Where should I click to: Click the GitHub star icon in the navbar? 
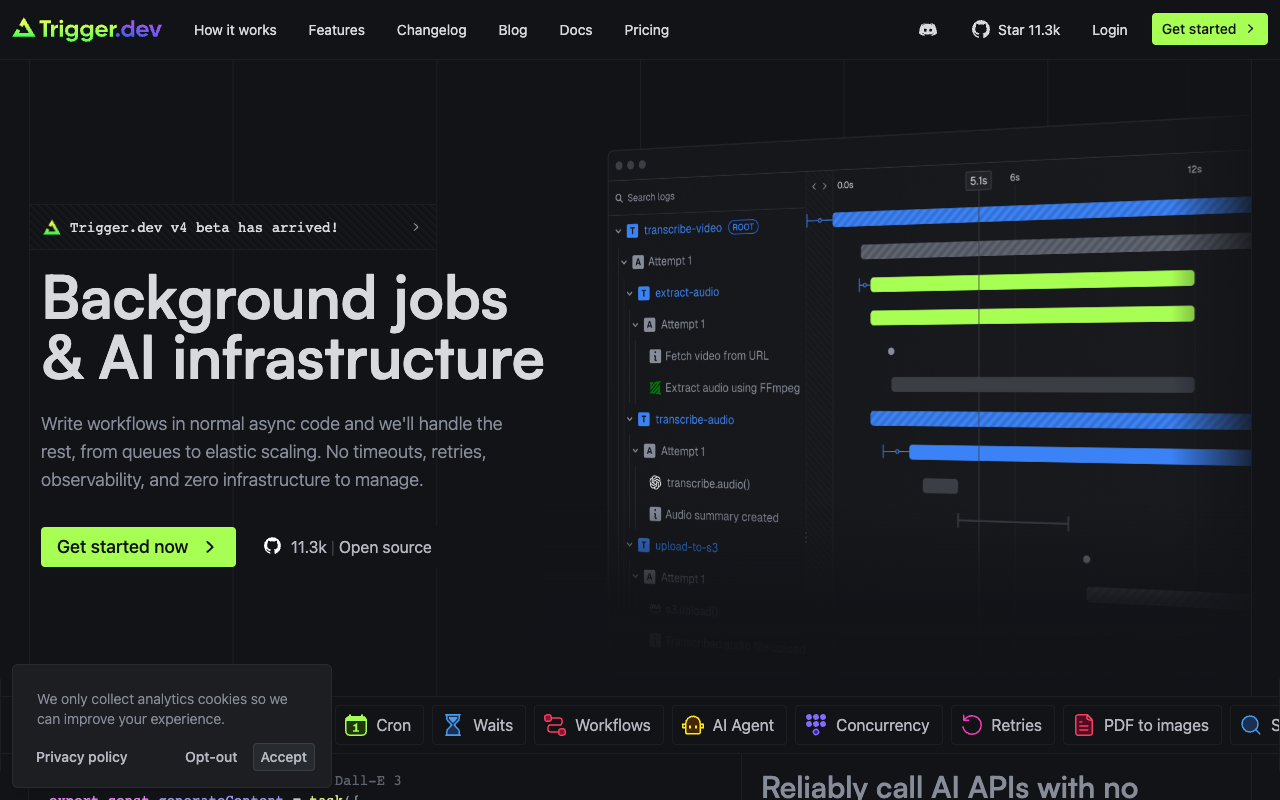980,29
